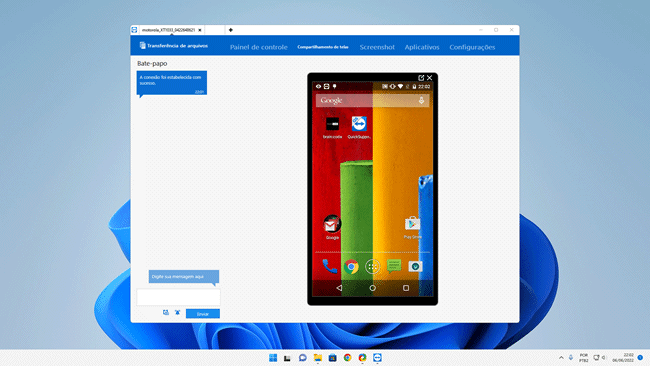Click the nudge icon next to Enviar
This screenshot has height=366, width=650.
click(177, 313)
